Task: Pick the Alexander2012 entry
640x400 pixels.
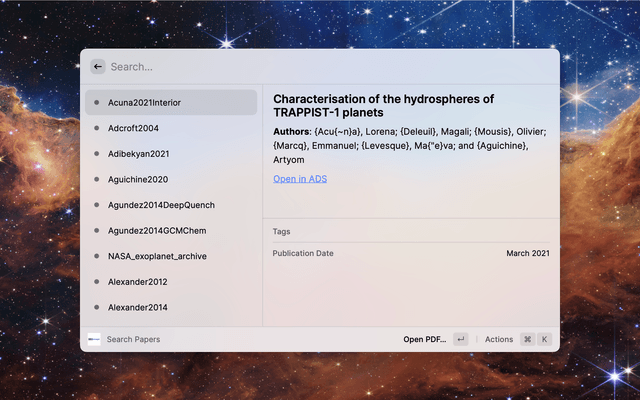Action: click(138, 282)
